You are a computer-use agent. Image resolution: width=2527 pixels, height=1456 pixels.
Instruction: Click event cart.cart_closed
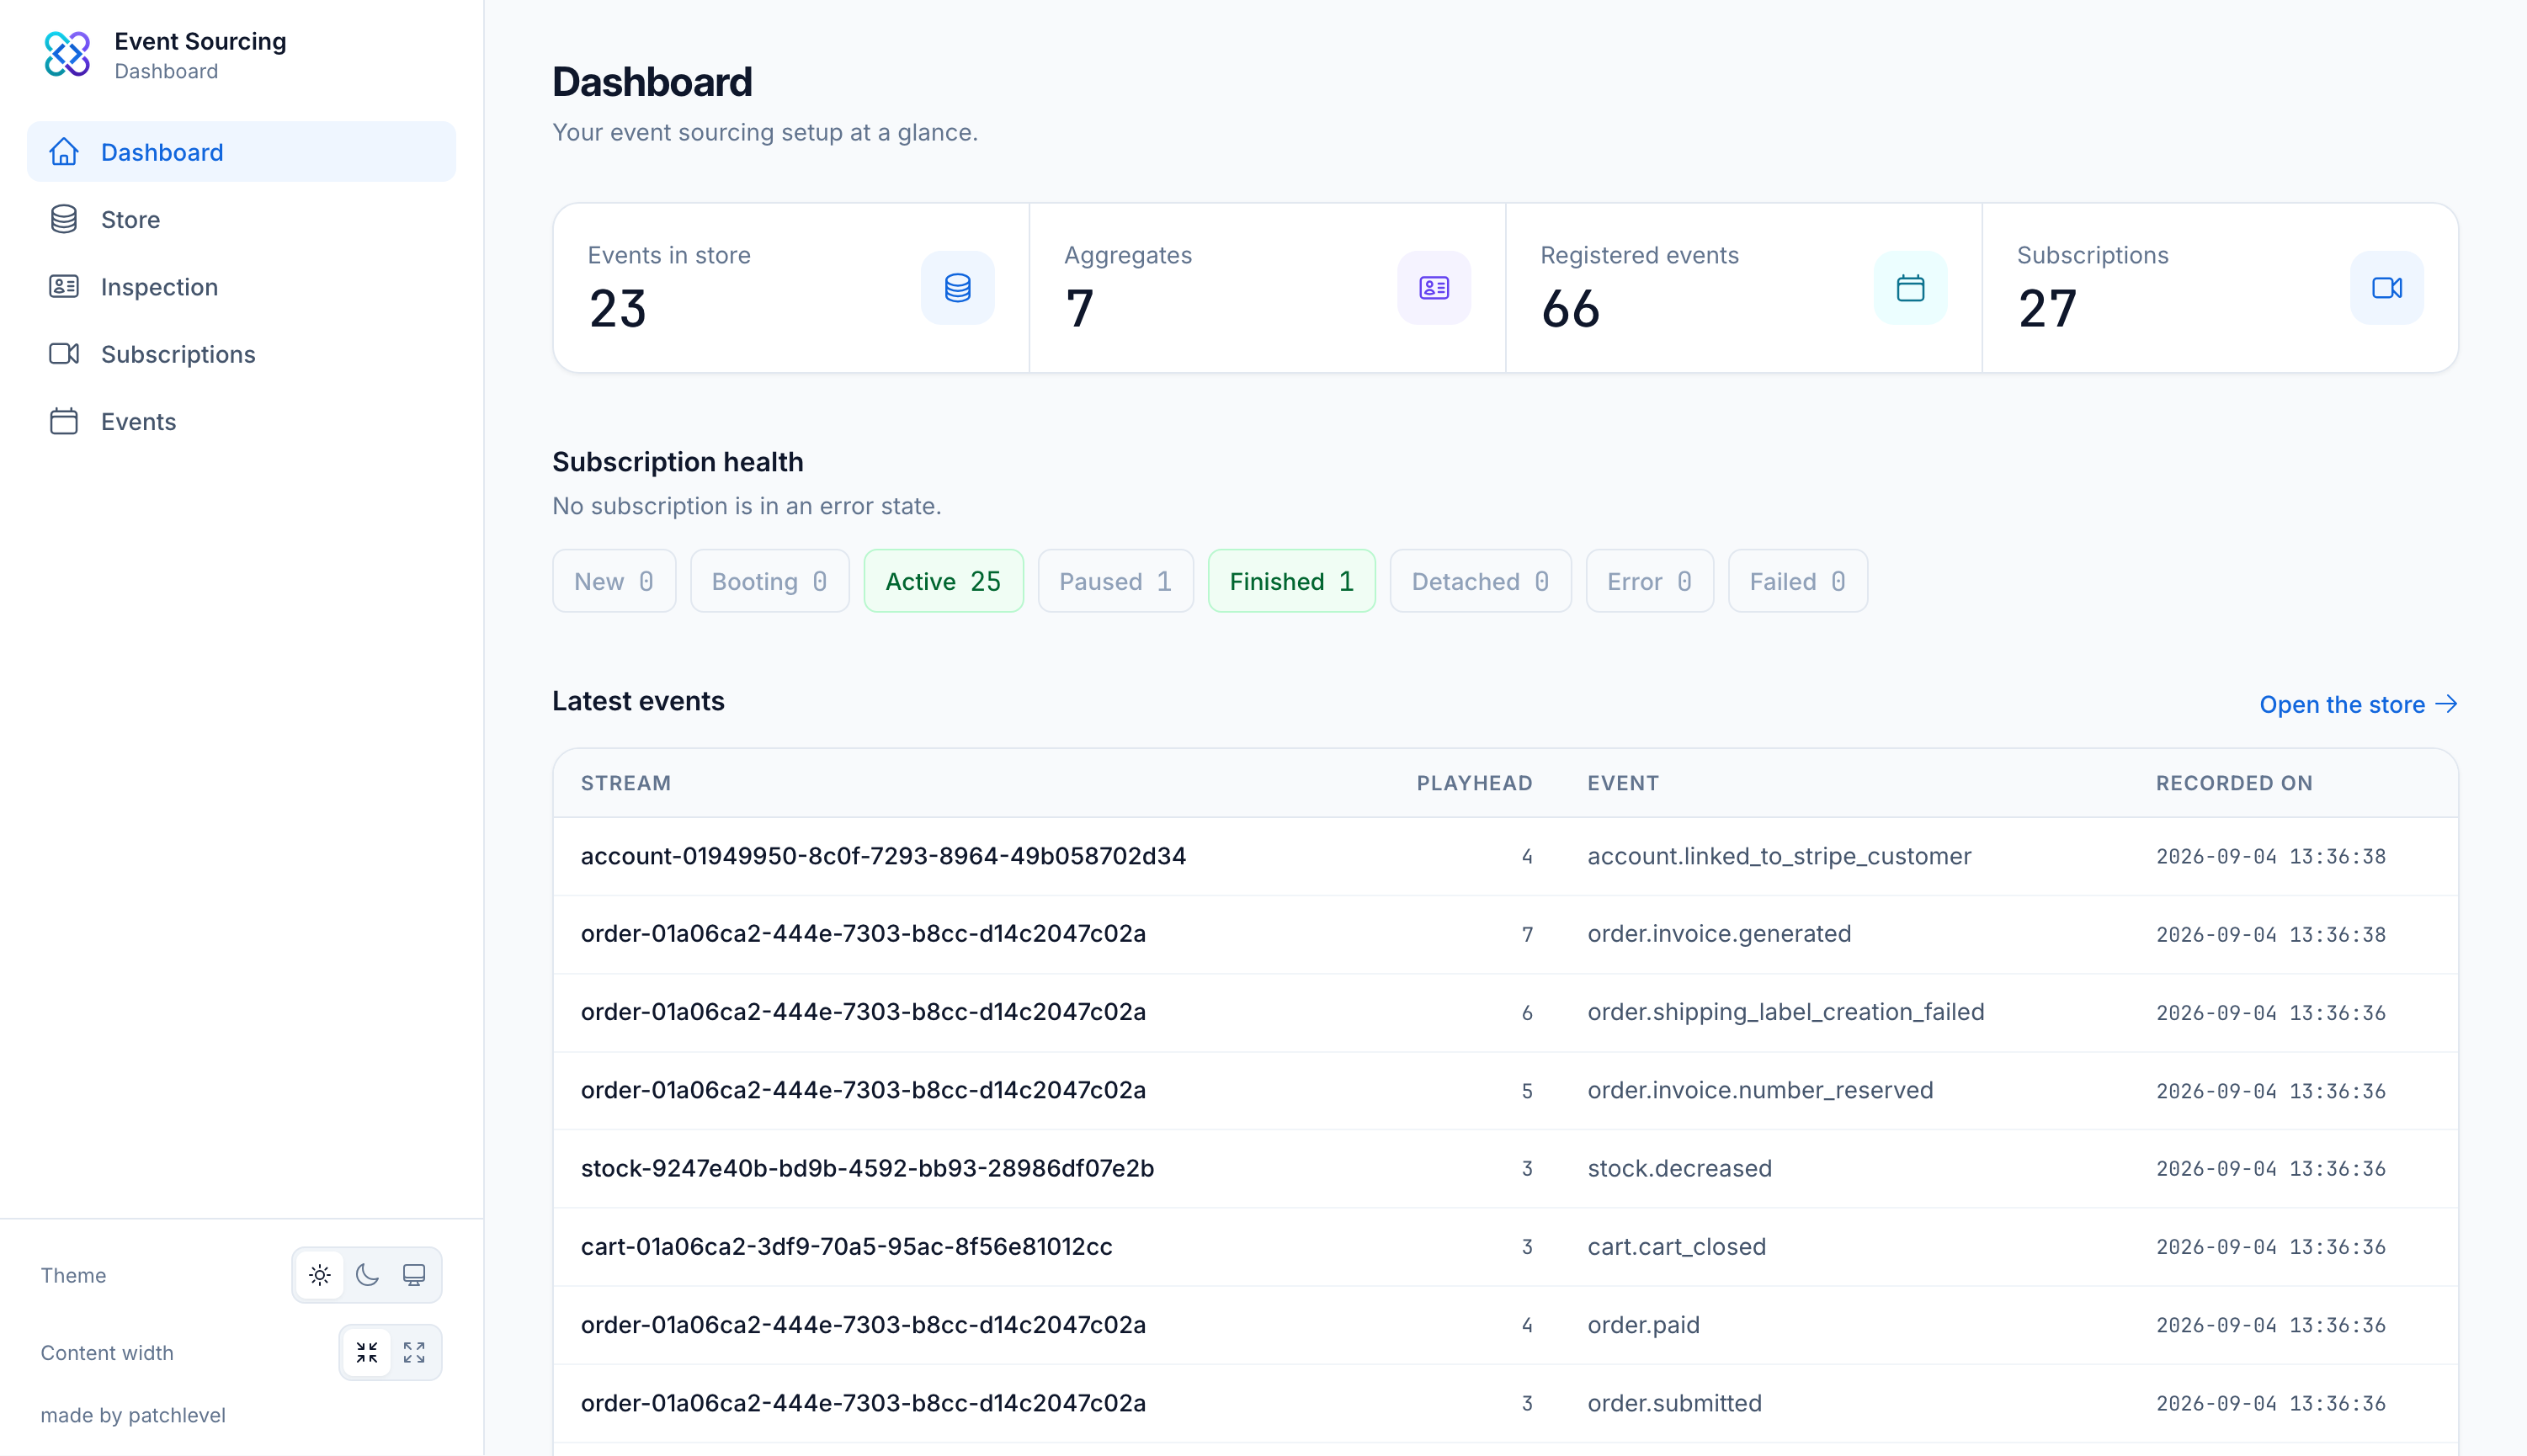(1676, 1246)
